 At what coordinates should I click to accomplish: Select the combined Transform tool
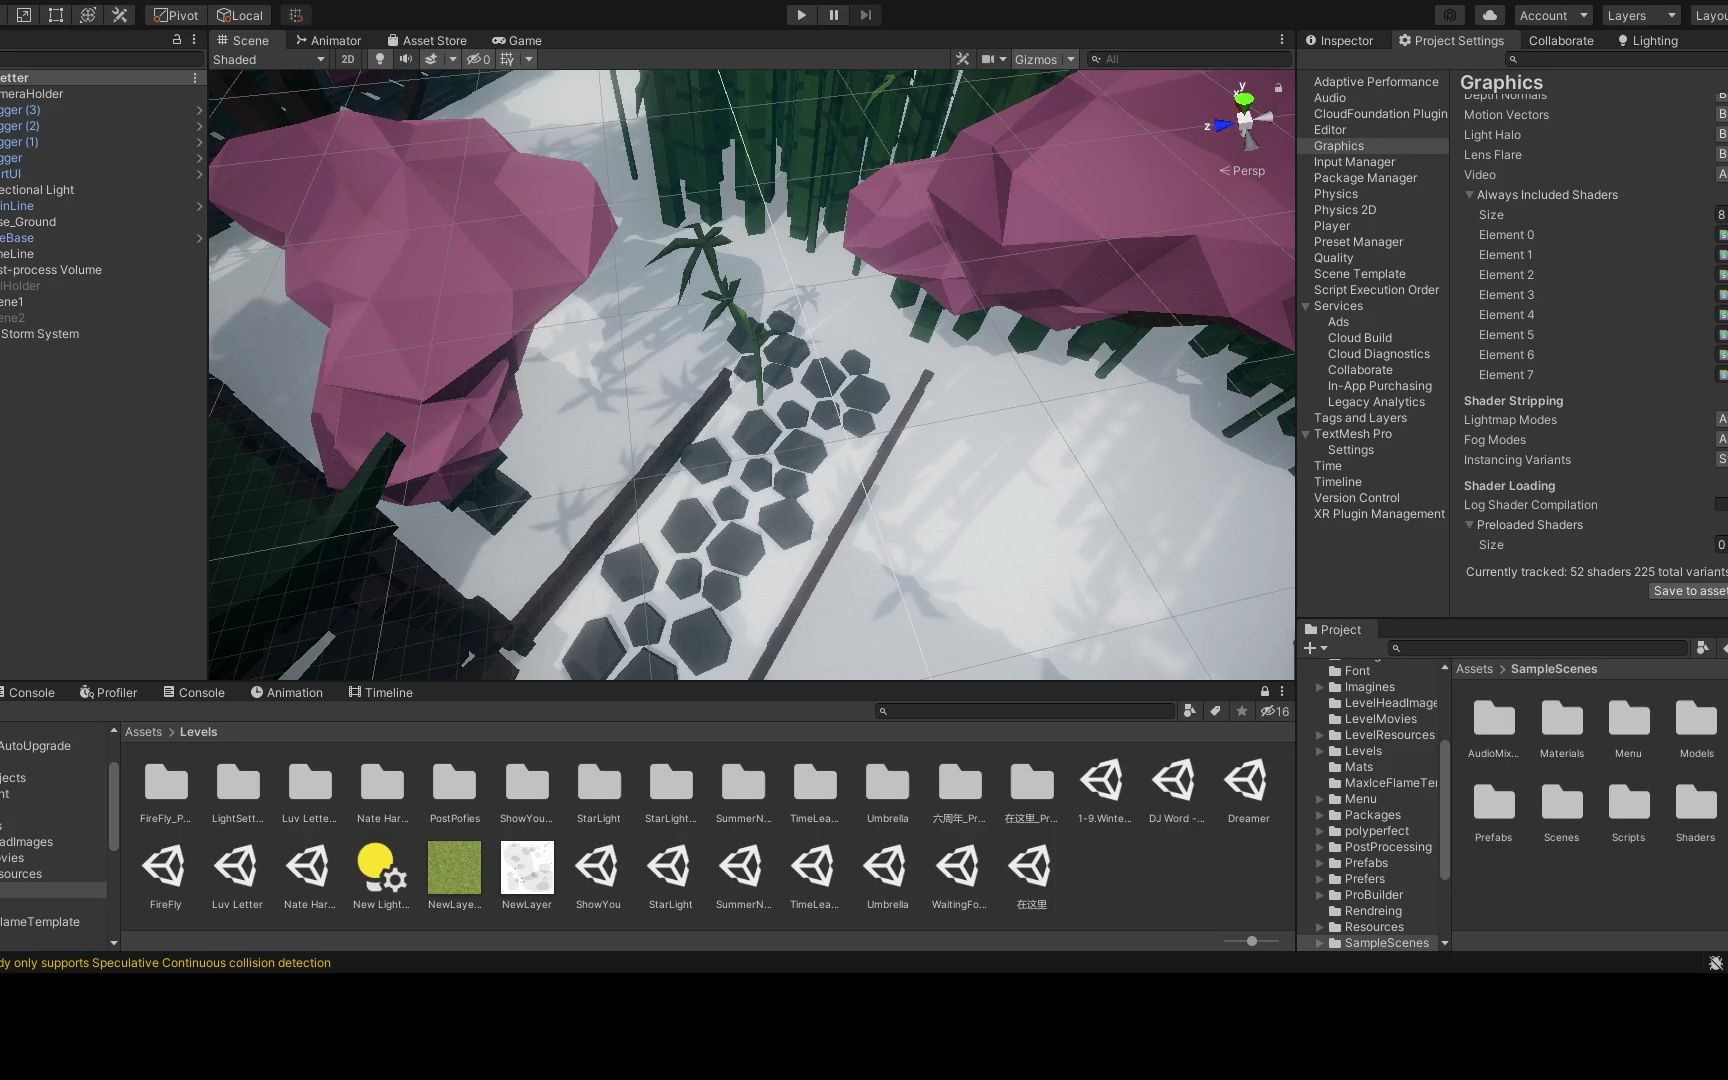(88, 15)
